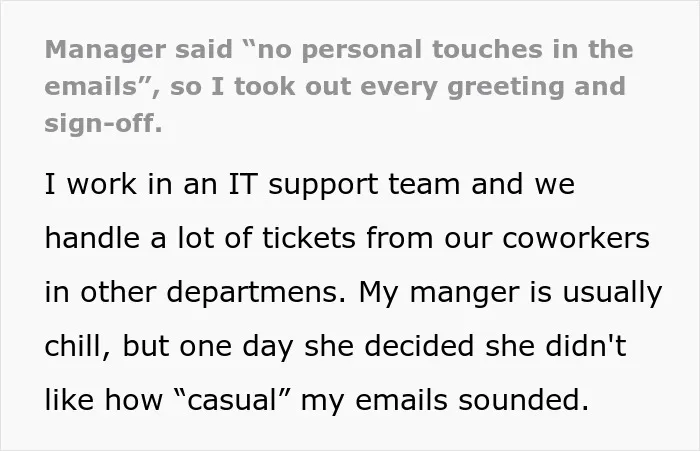The image size is (700, 451).
Task: Click the word "handle" in the paragraph
Action: click(x=92, y=238)
